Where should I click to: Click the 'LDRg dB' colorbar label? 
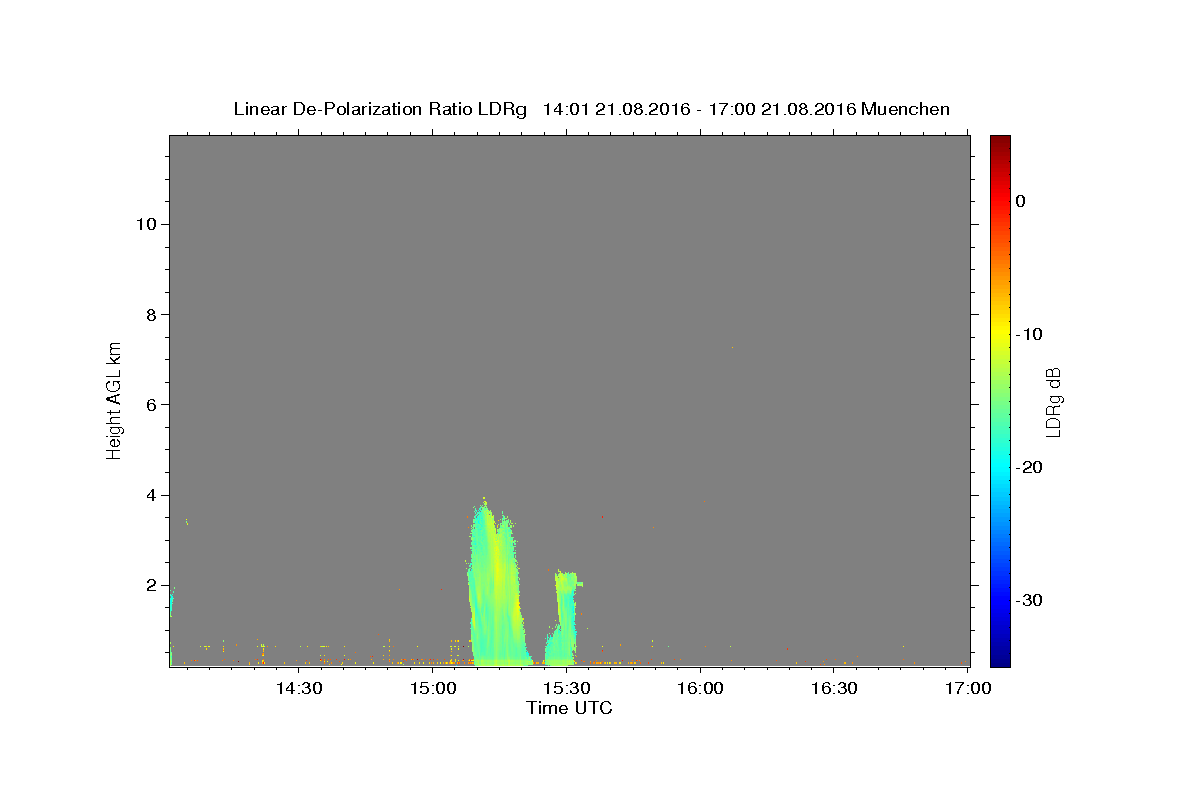(x=1053, y=401)
